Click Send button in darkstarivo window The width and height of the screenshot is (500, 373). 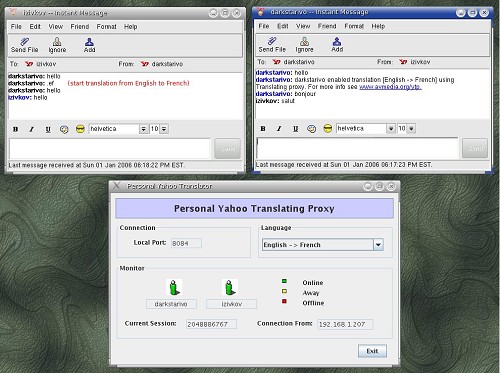click(x=475, y=148)
